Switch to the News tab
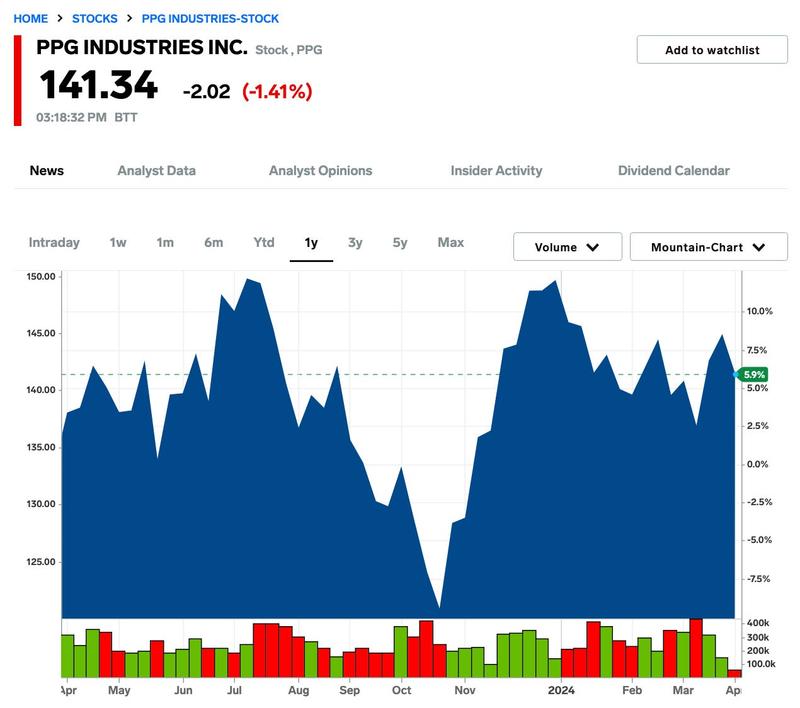 tap(46, 170)
